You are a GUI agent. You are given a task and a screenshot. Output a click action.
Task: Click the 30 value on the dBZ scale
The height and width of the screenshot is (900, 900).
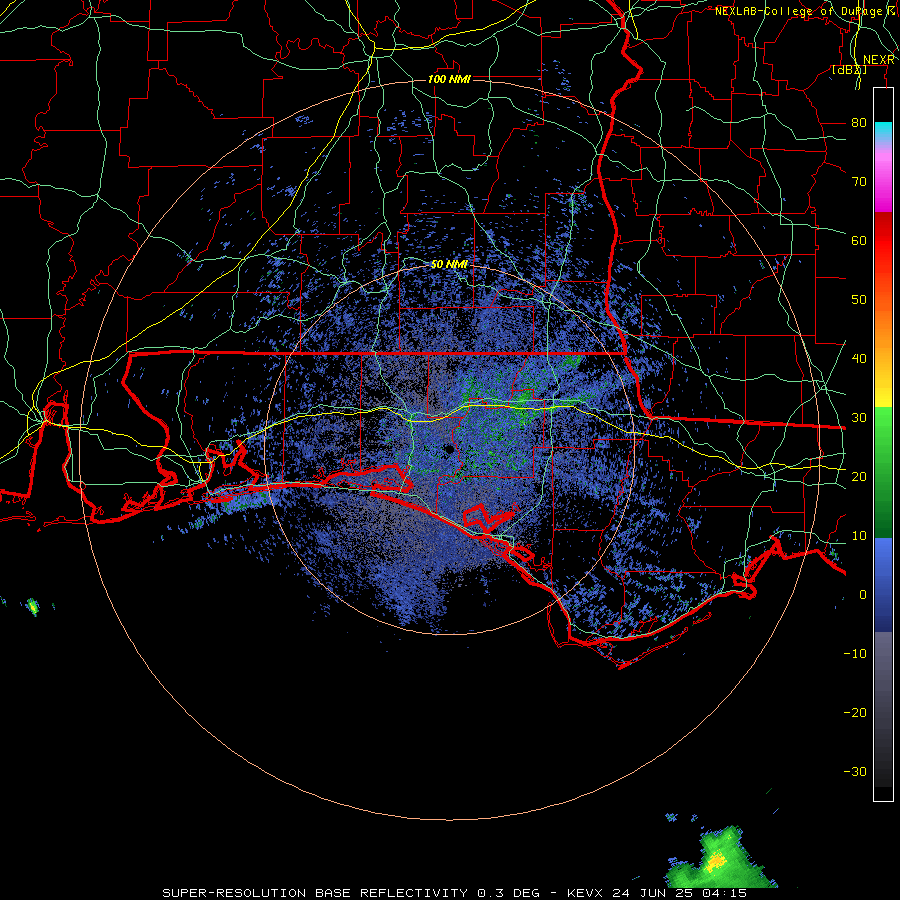click(859, 418)
